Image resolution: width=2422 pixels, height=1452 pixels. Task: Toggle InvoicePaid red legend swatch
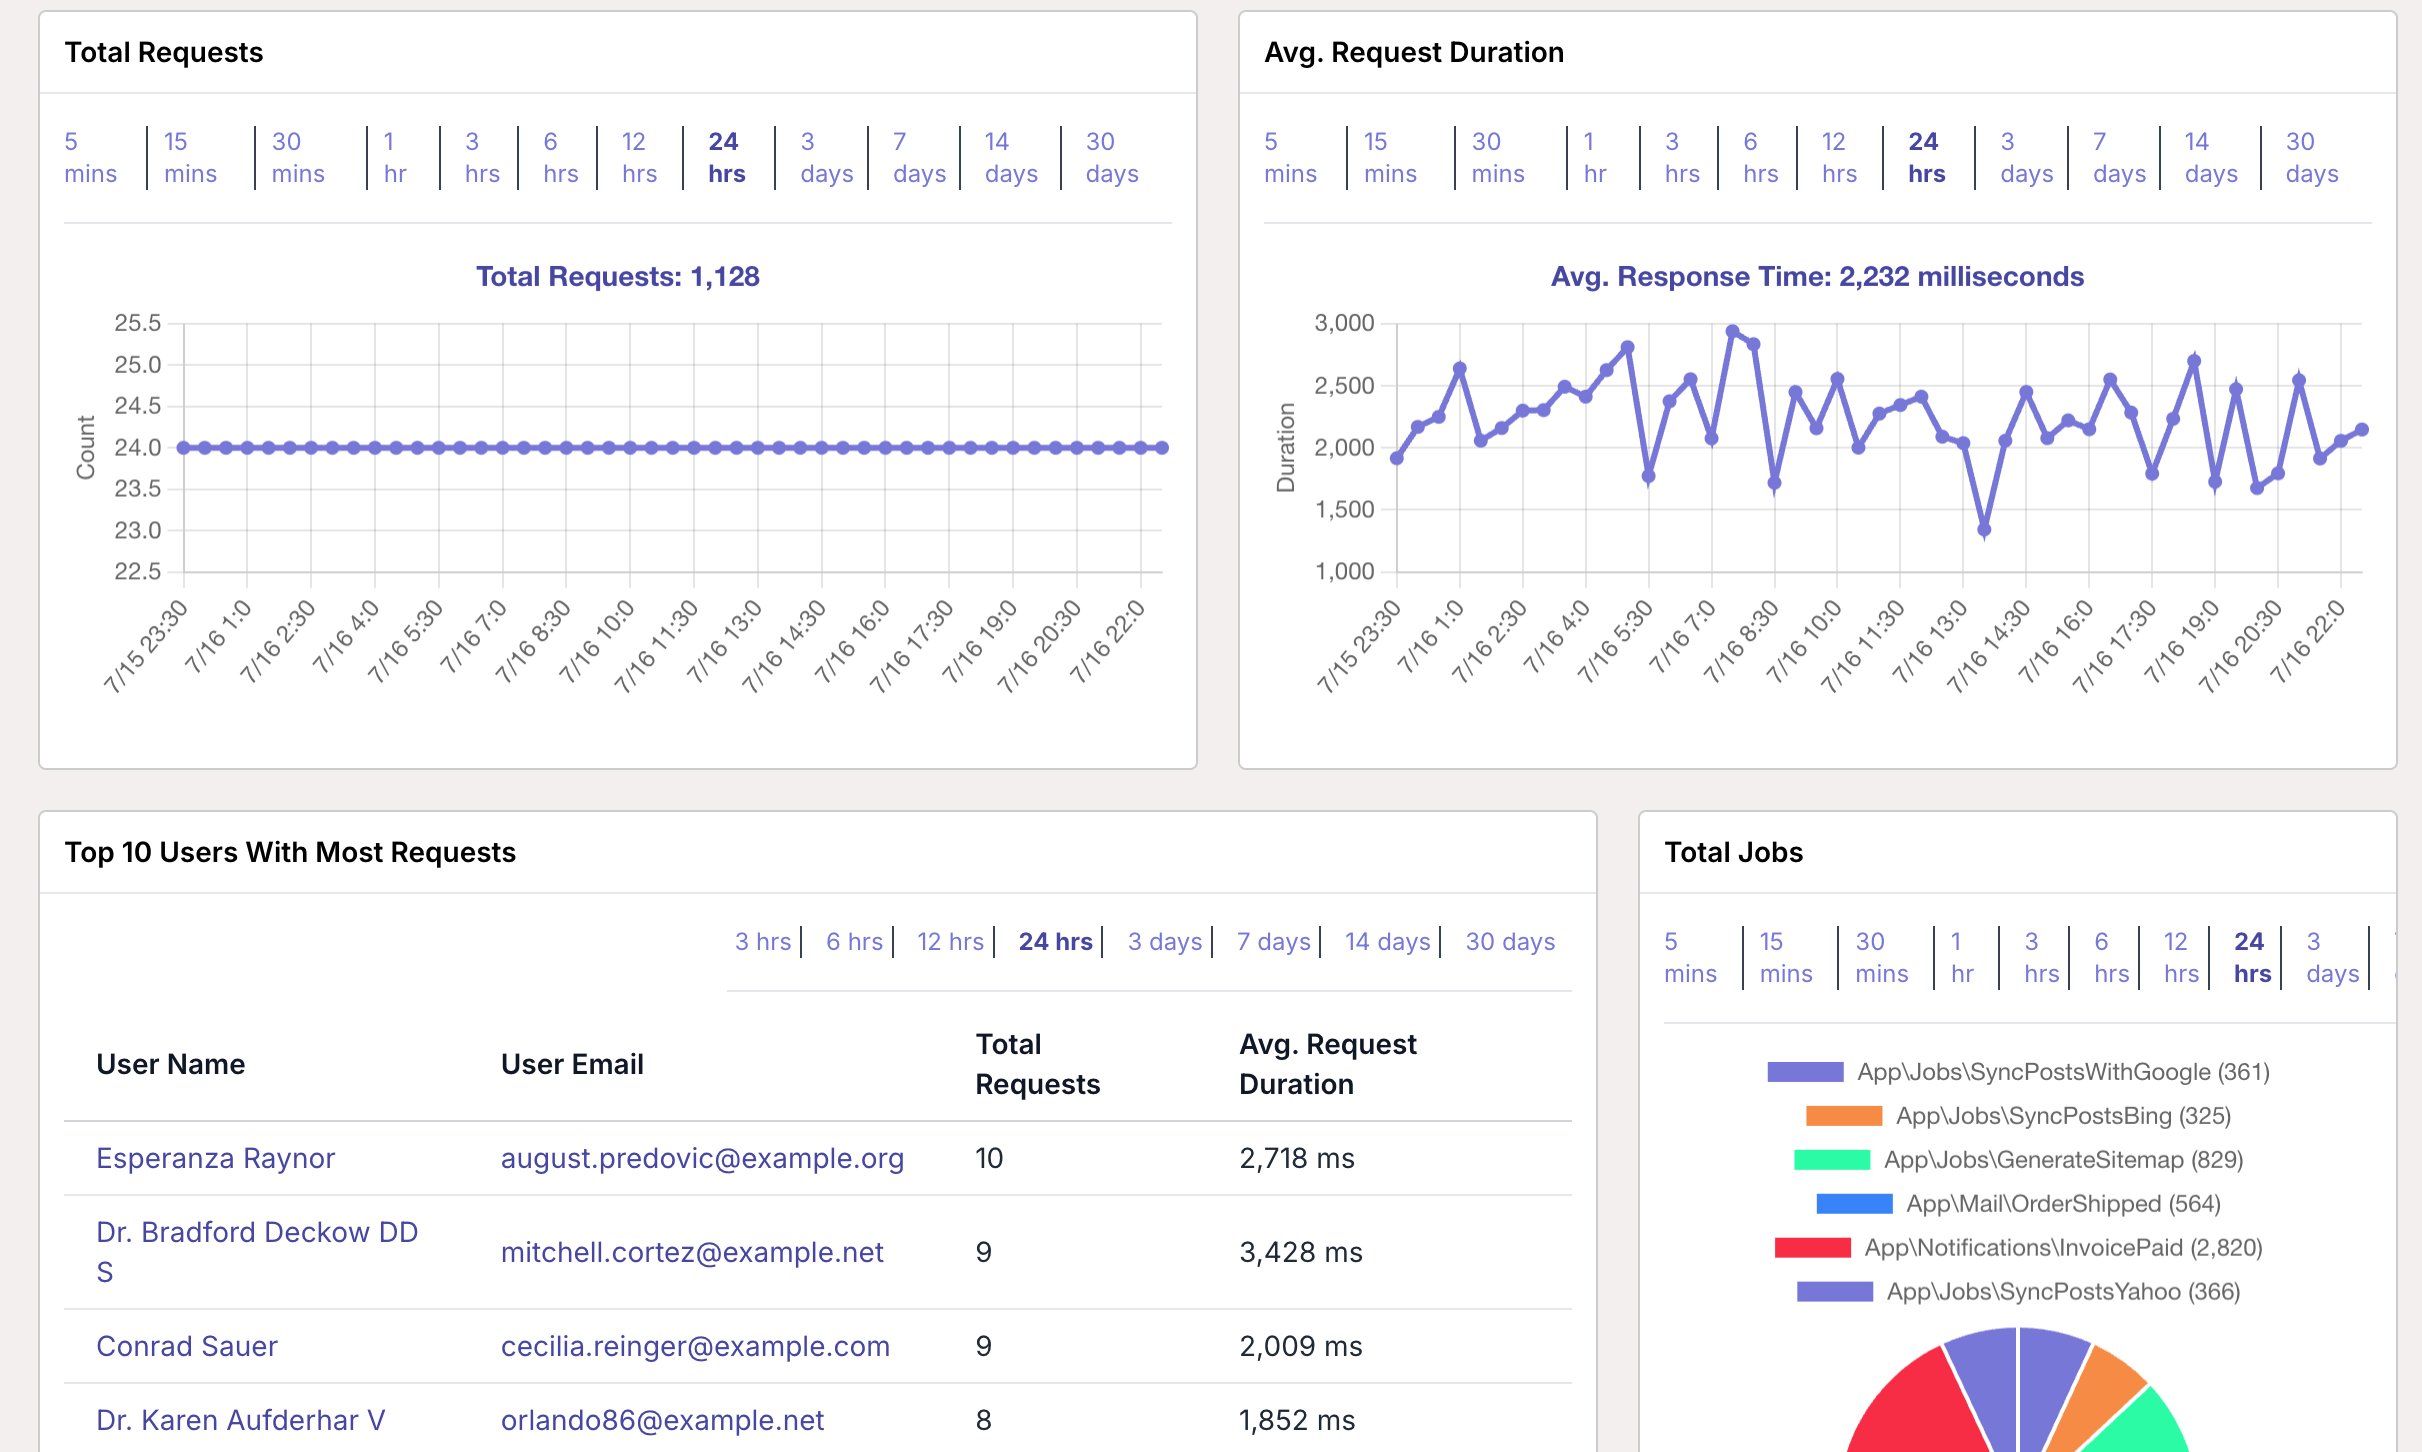[1812, 1248]
